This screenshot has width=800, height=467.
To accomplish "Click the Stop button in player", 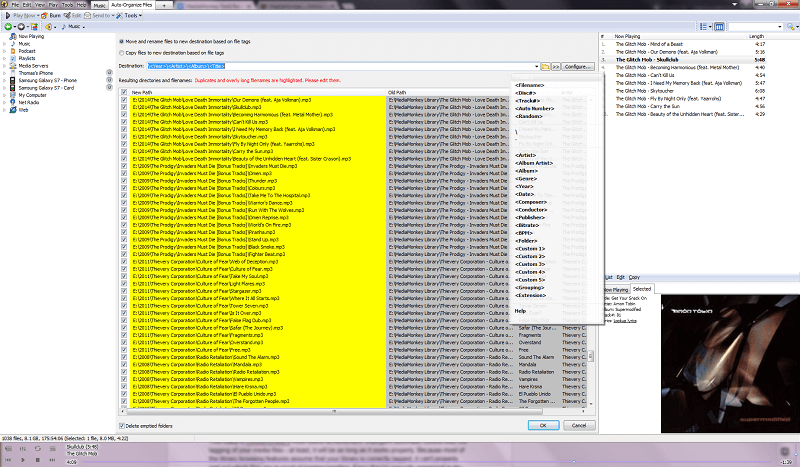I will 38,460.
